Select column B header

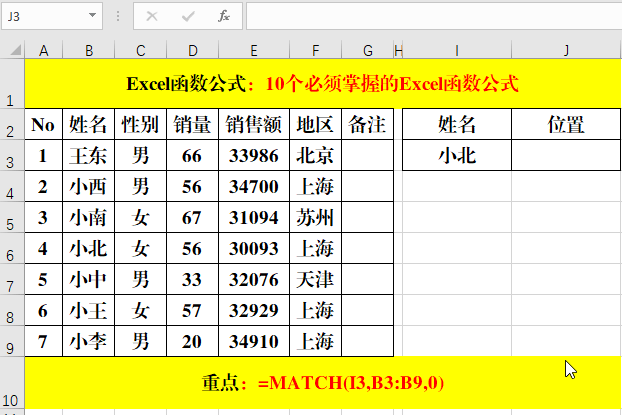pyautogui.click(x=88, y=51)
